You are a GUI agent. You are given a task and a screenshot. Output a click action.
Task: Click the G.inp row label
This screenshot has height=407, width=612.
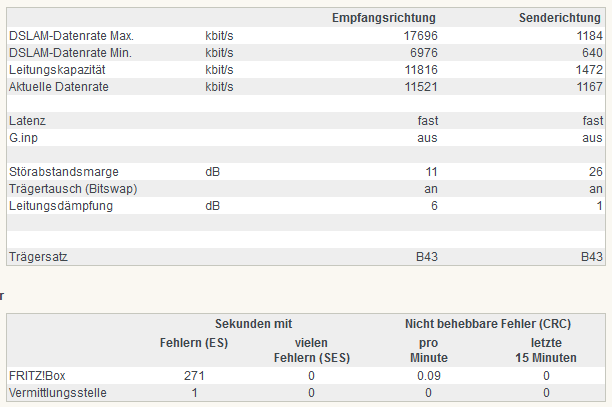pyautogui.click(x=23, y=138)
